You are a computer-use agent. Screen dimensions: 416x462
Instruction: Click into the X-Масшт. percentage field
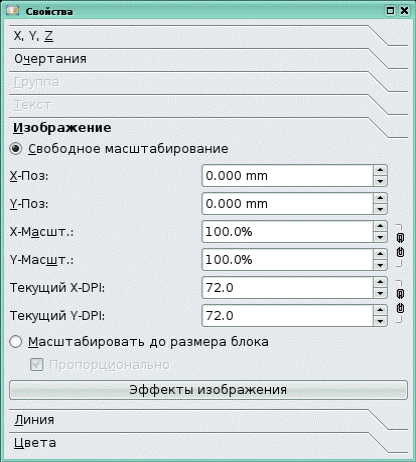(x=287, y=232)
